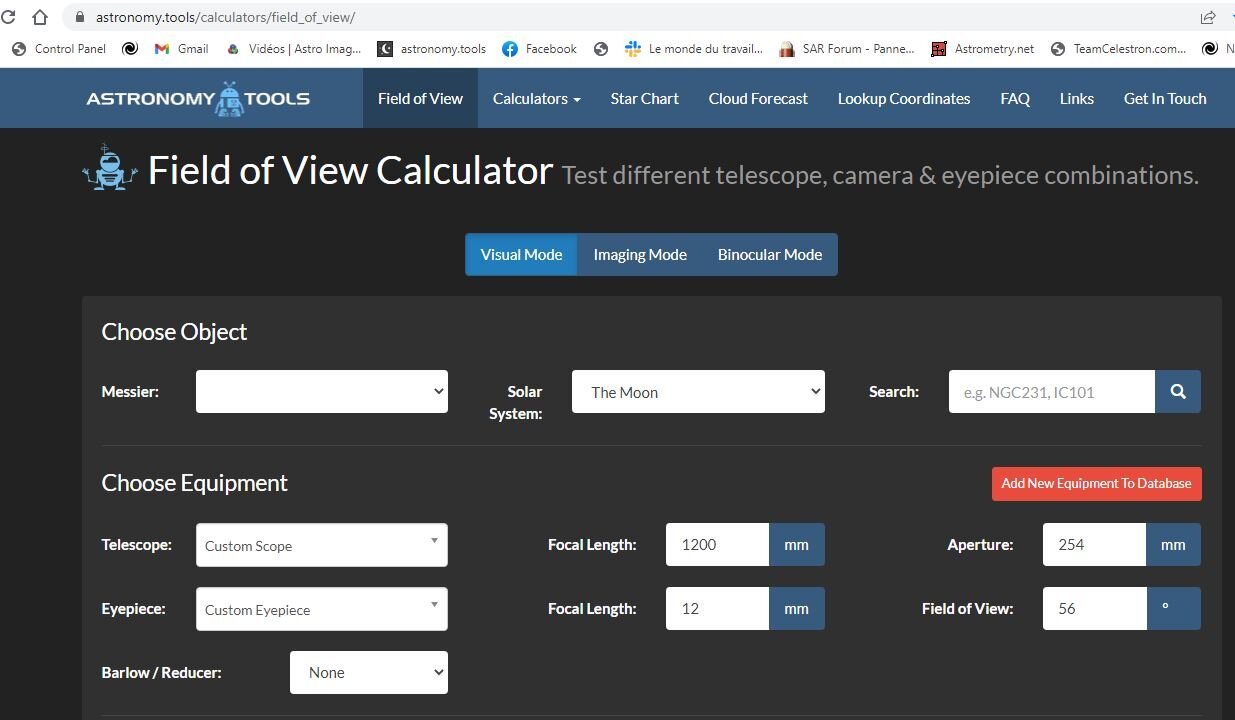The image size is (1235, 720).
Task: Click the Aperture field 254
Action: [x=1094, y=545]
